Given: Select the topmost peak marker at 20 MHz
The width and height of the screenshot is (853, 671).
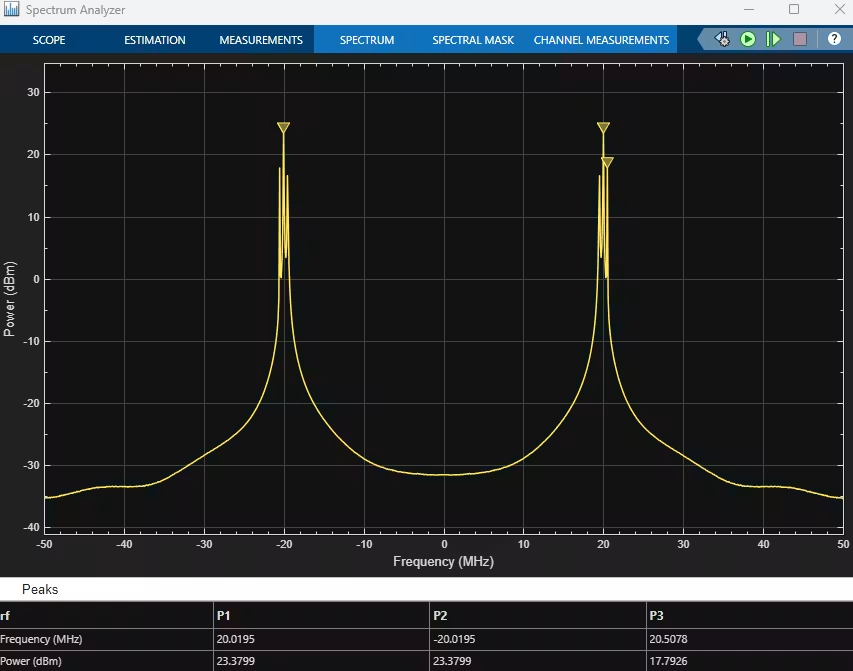Looking at the screenshot, I should 603,127.
